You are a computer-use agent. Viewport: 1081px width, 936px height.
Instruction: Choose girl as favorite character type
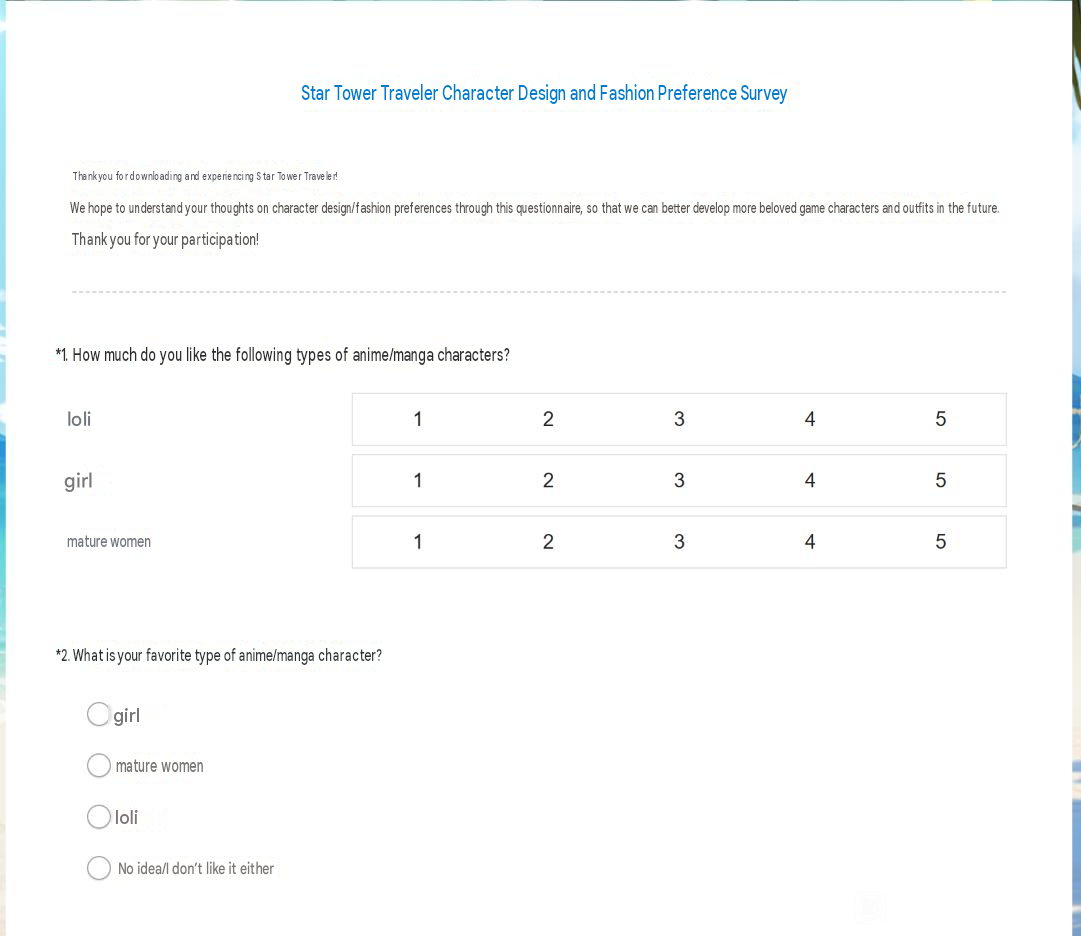(x=99, y=714)
